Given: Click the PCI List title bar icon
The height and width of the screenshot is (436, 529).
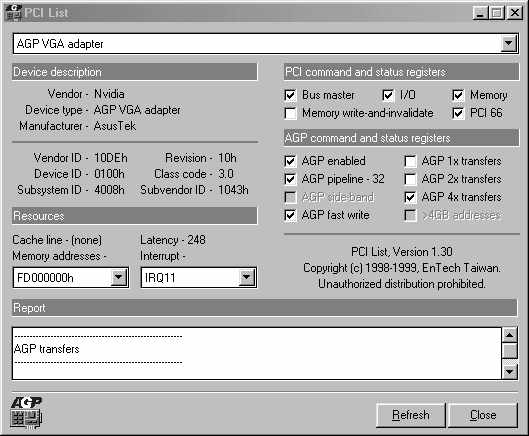Looking at the screenshot, I should click(13, 13).
